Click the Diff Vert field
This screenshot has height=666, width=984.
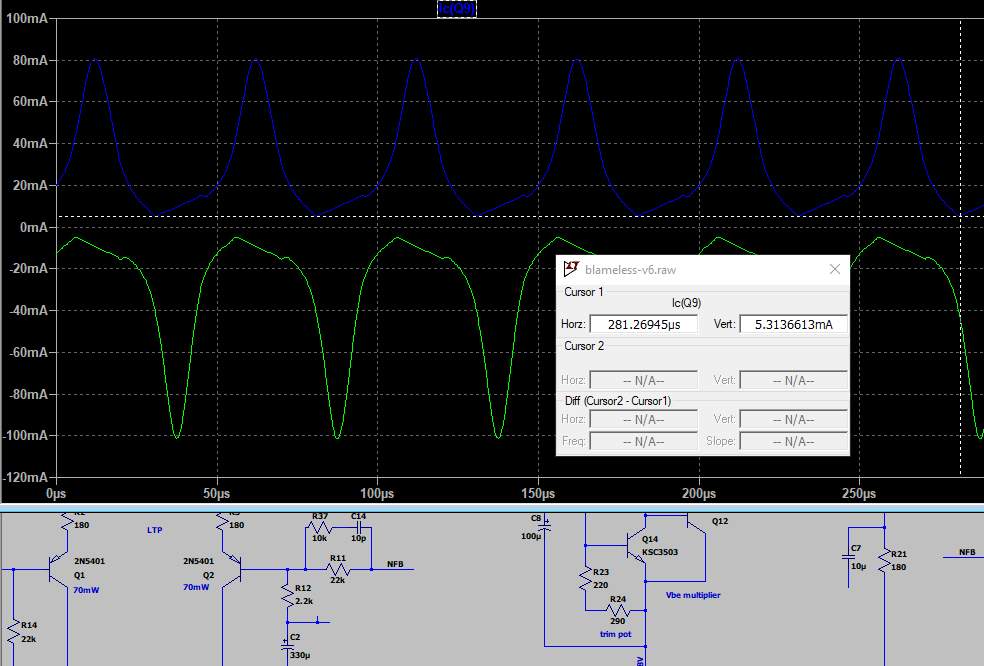tap(794, 419)
